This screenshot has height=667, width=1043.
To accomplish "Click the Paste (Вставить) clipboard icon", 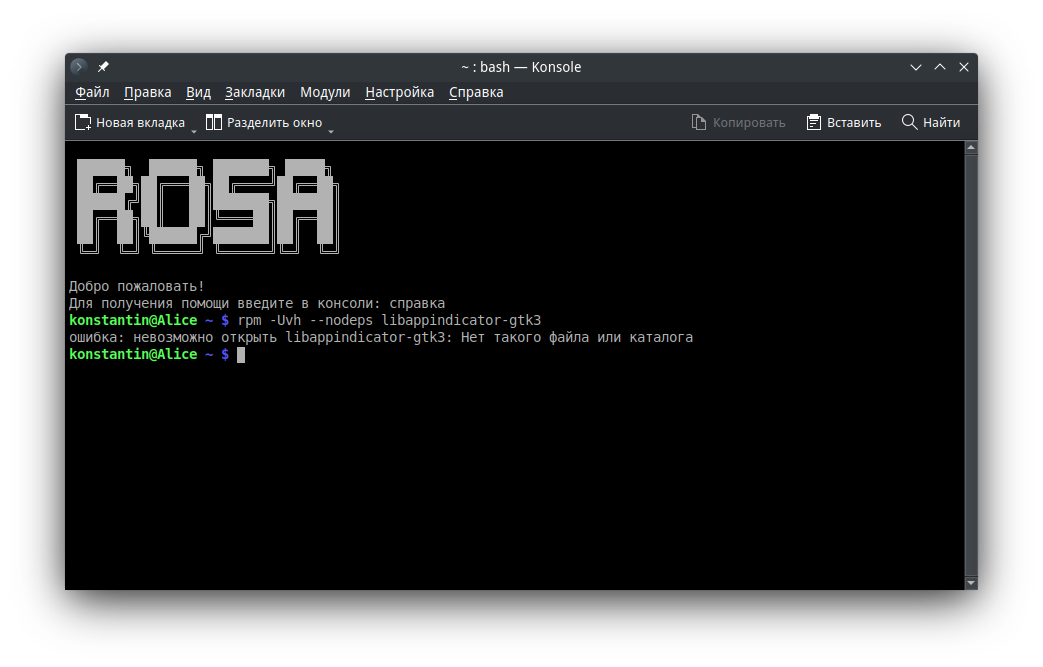I will tap(813, 122).
